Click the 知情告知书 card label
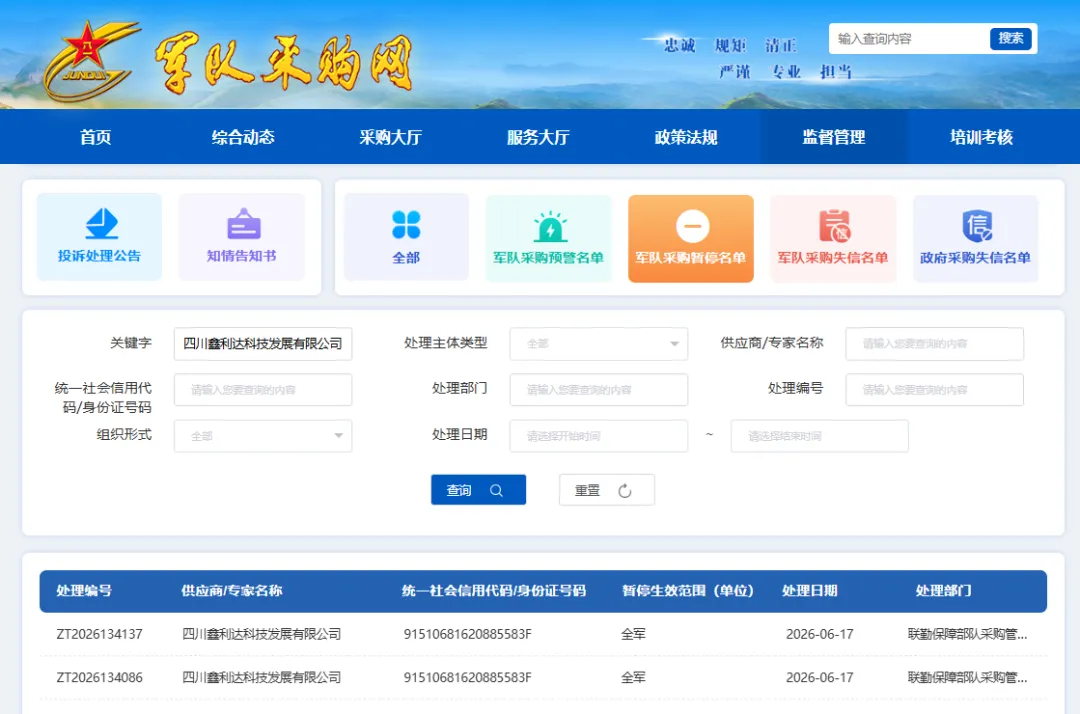 (242, 255)
